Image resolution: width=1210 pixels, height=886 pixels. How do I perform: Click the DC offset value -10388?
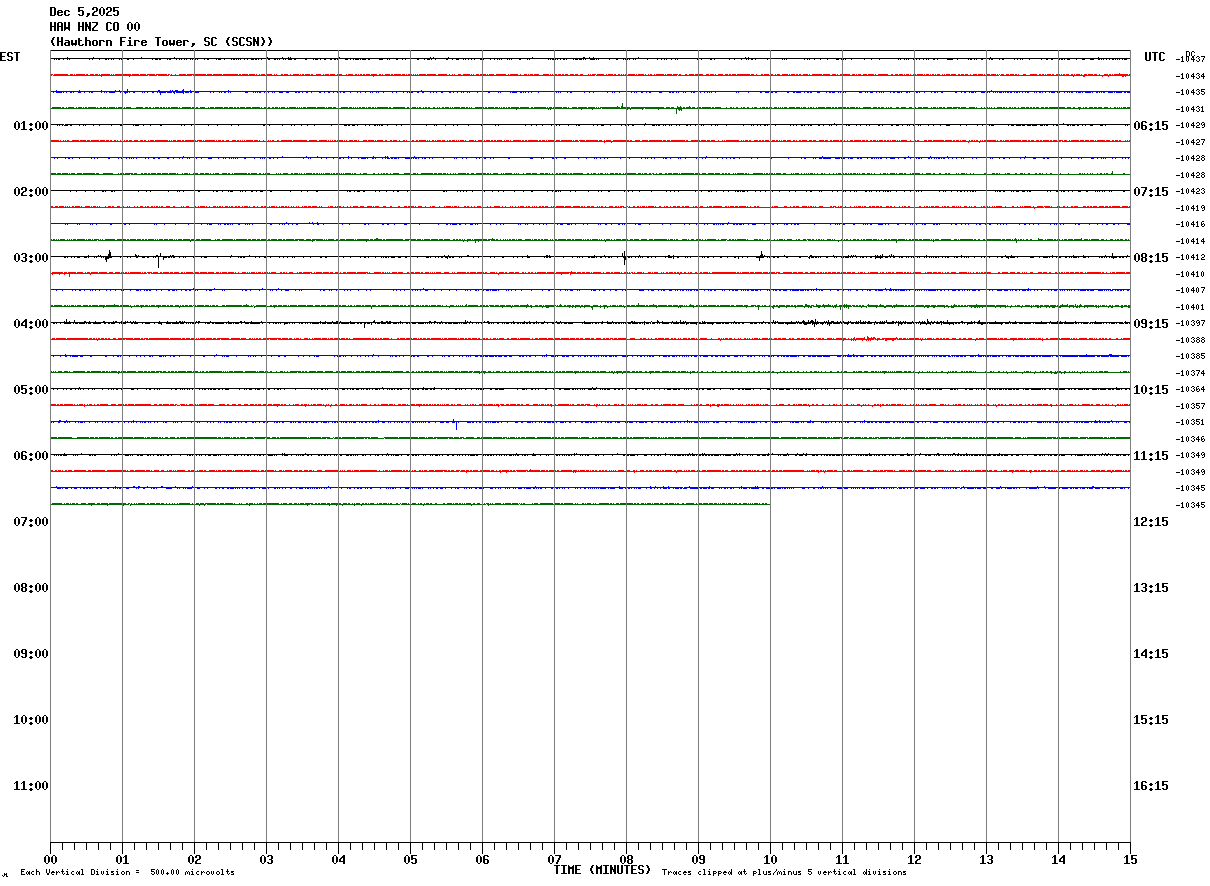(x=1190, y=340)
